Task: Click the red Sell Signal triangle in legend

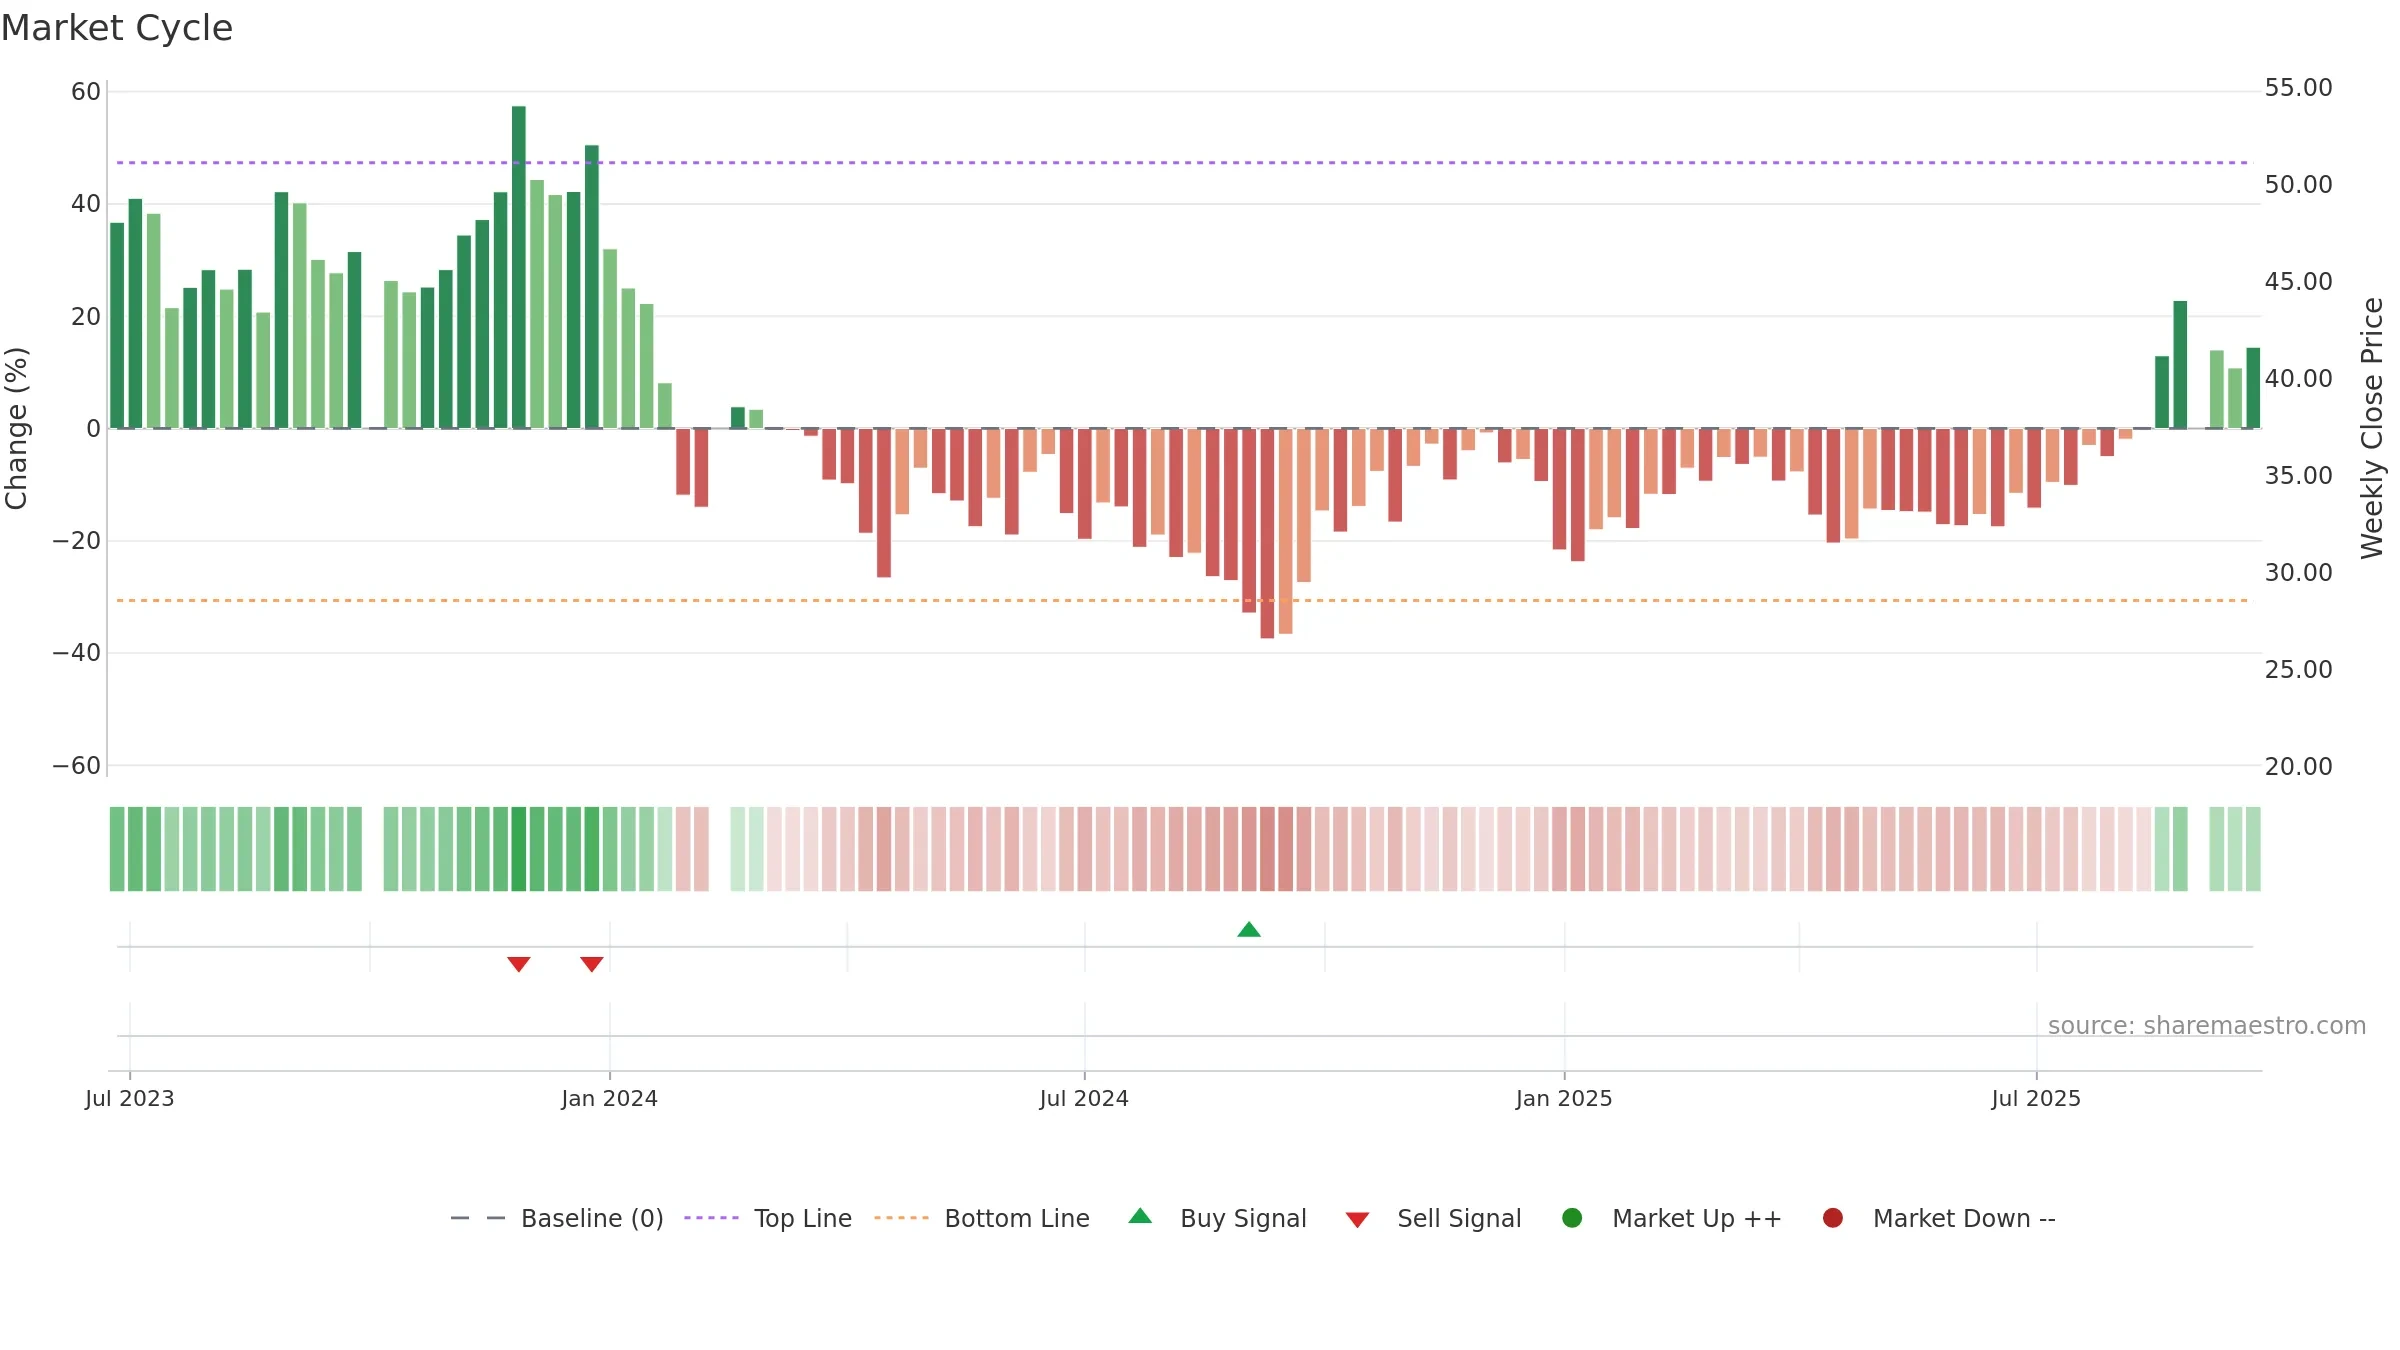Action: pyautogui.click(x=1357, y=1220)
